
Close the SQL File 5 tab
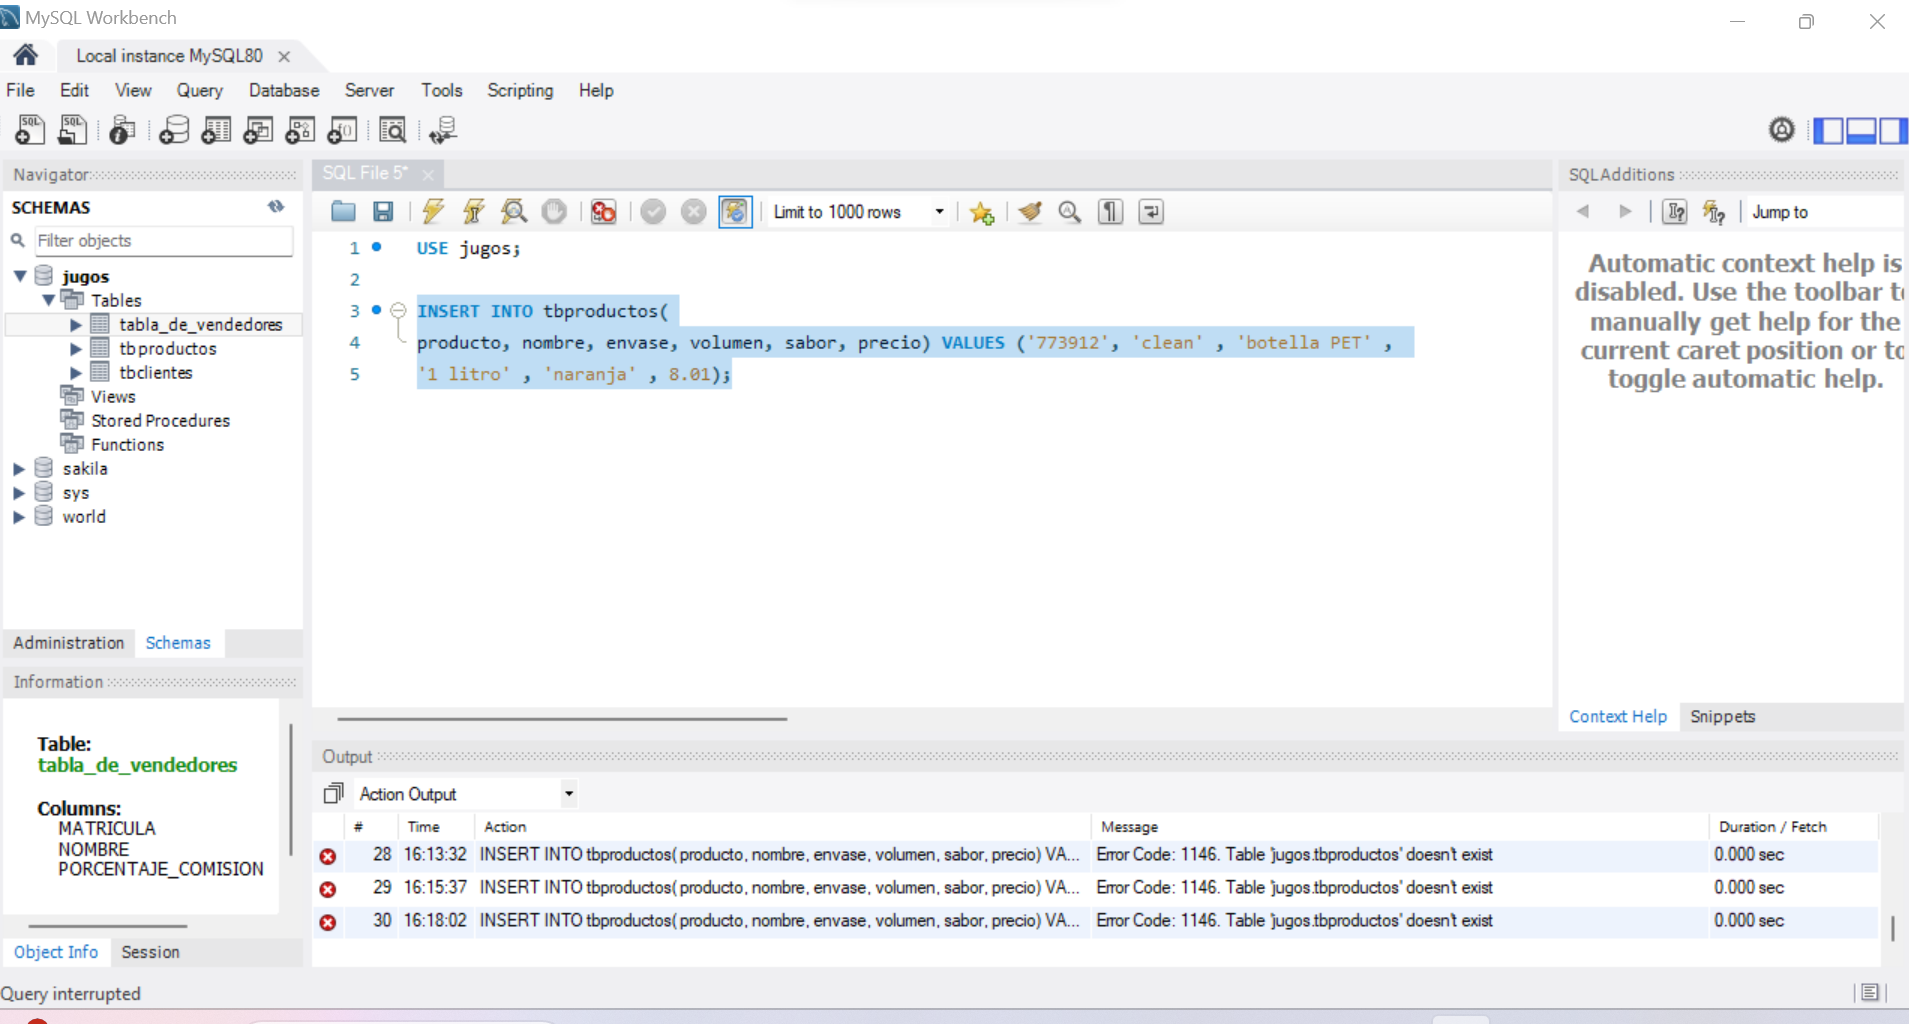point(428,174)
